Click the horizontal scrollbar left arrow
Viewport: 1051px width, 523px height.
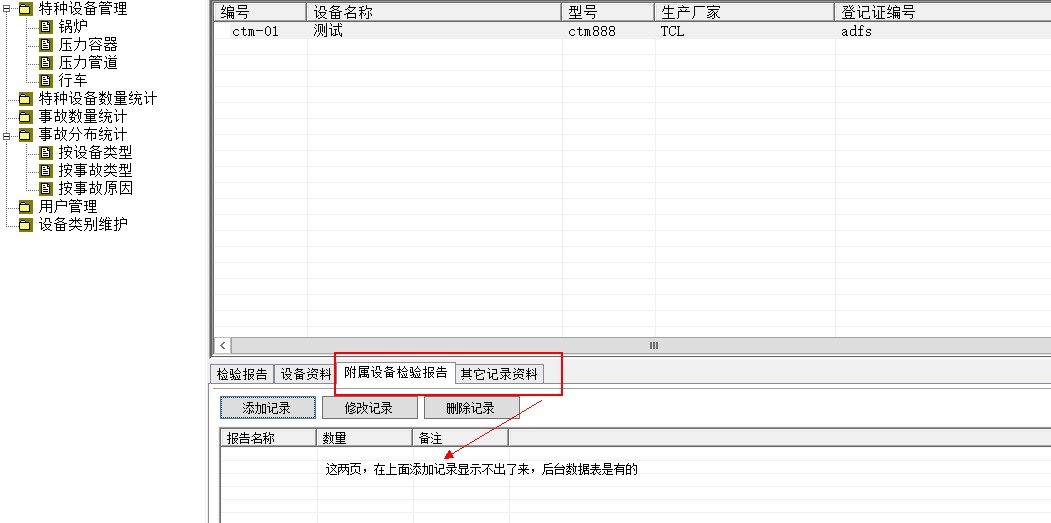[x=223, y=346]
